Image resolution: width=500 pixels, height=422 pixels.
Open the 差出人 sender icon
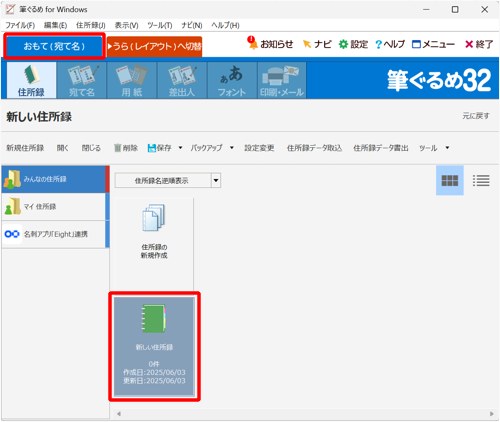point(182,80)
